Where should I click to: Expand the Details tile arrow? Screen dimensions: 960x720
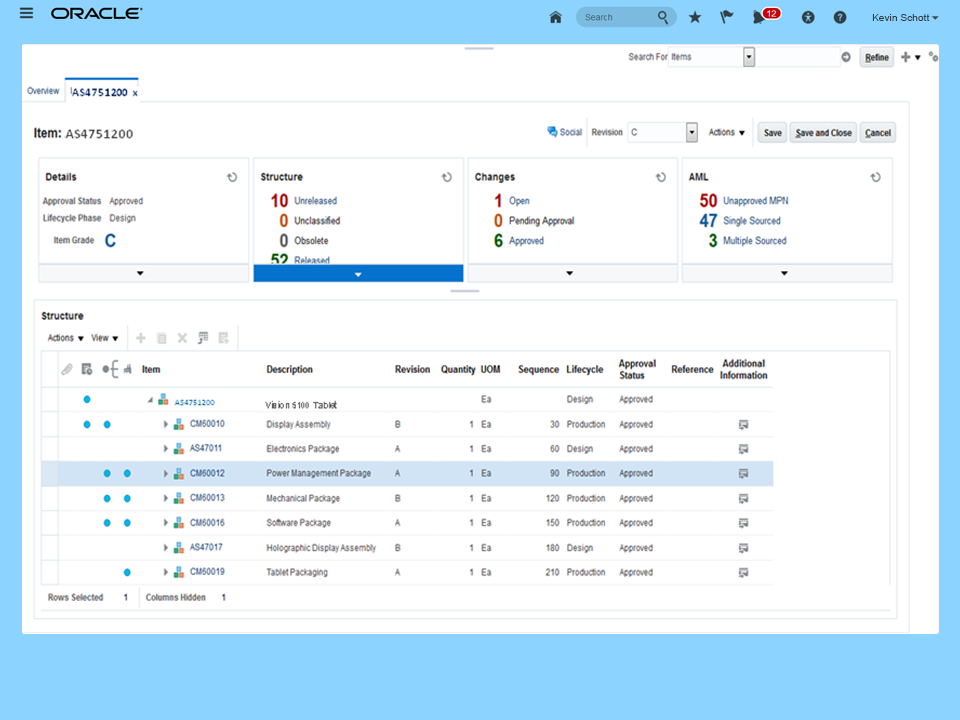[x=140, y=273]
